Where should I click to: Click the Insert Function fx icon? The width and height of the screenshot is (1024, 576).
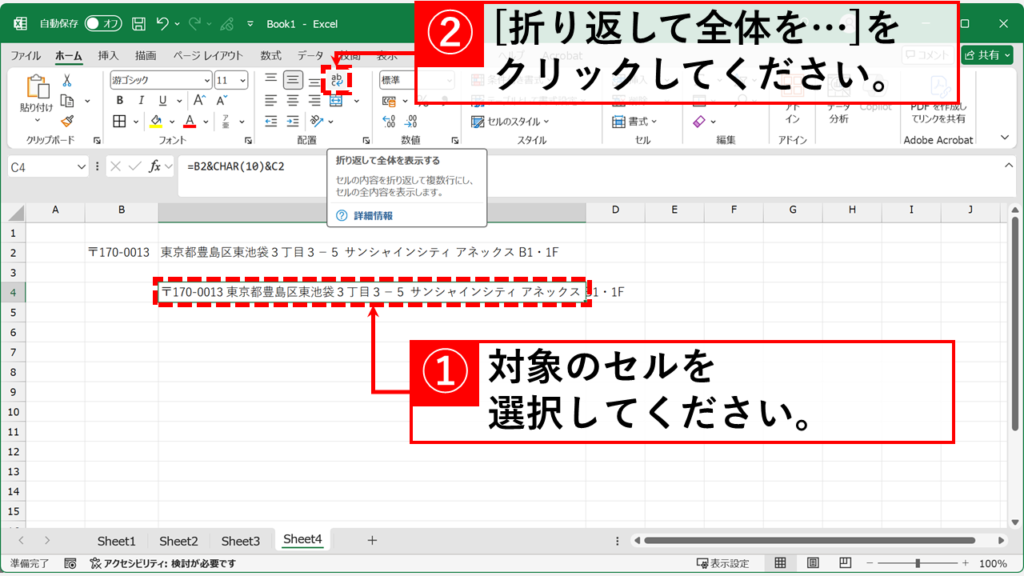click(x=155, y=167)
